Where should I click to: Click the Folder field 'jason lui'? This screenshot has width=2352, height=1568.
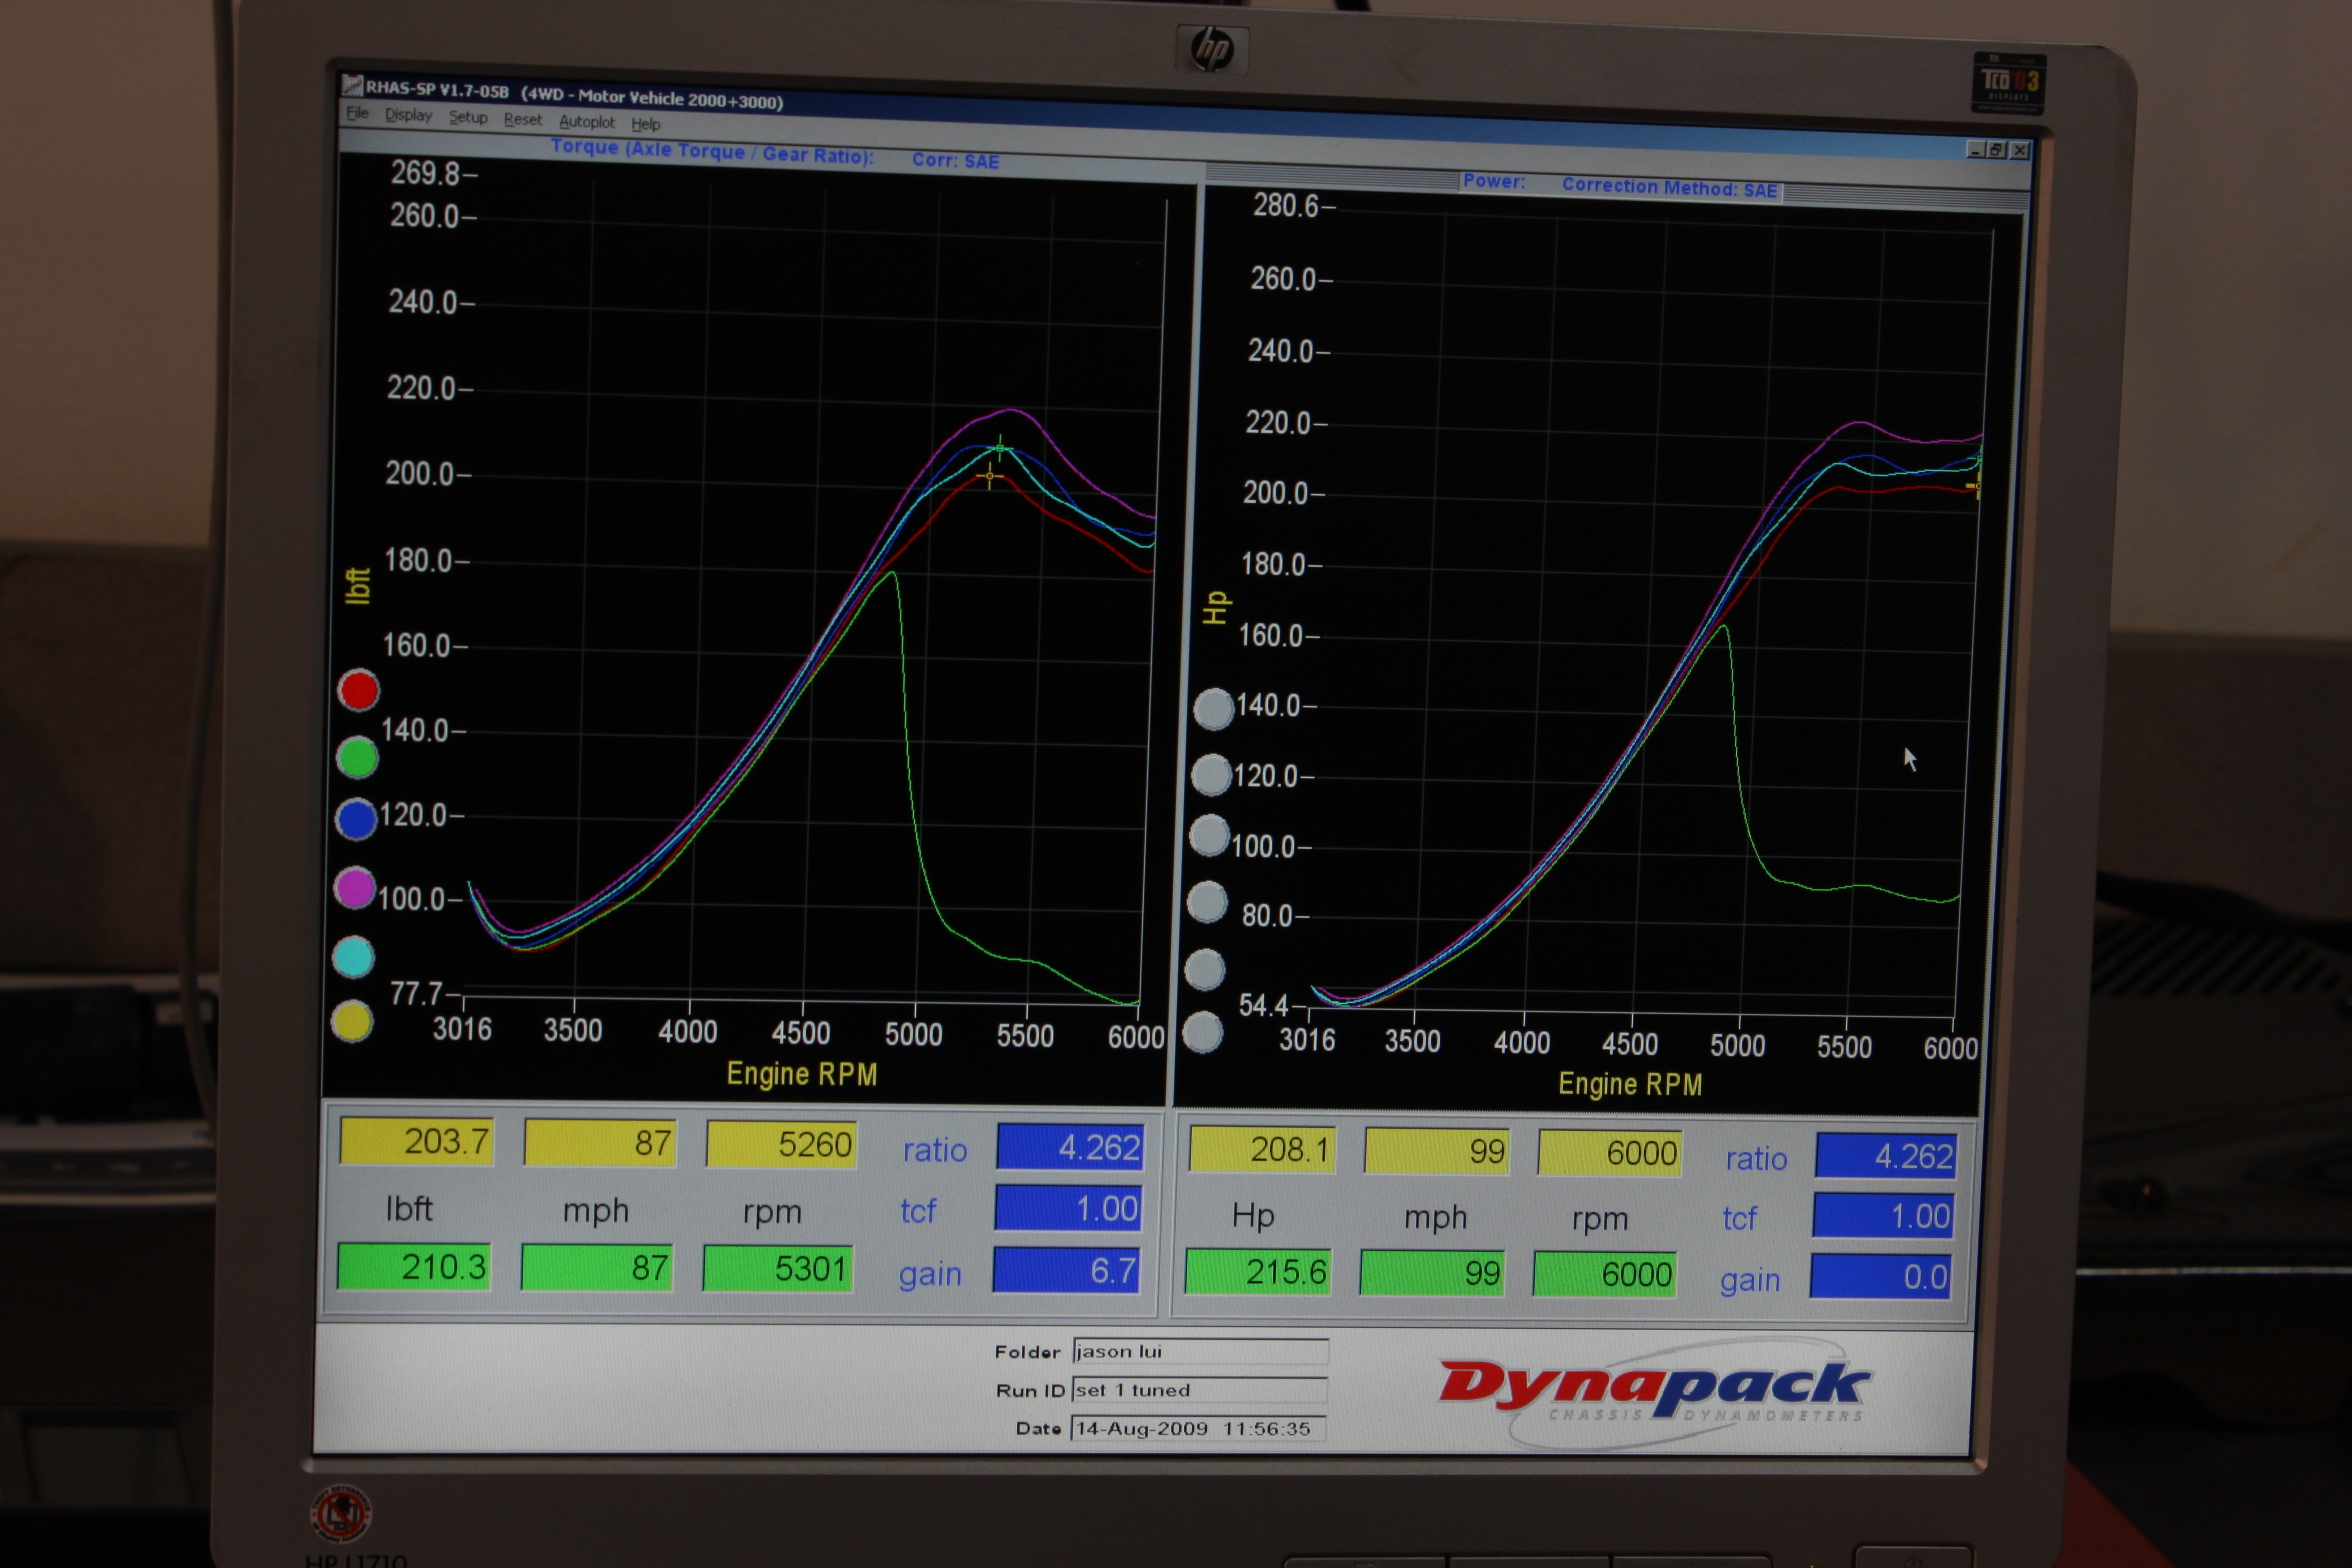point(1200,1352)
